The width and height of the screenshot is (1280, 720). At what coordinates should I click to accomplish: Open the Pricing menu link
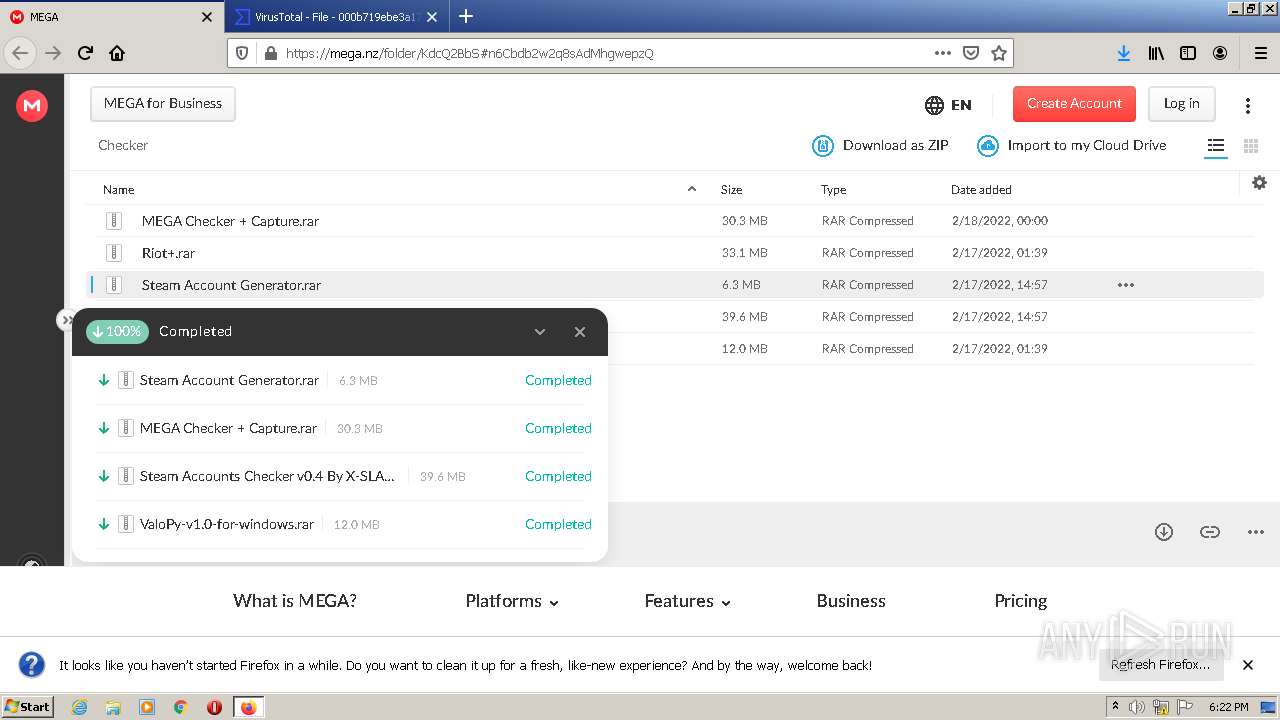tap(1021, 601)
